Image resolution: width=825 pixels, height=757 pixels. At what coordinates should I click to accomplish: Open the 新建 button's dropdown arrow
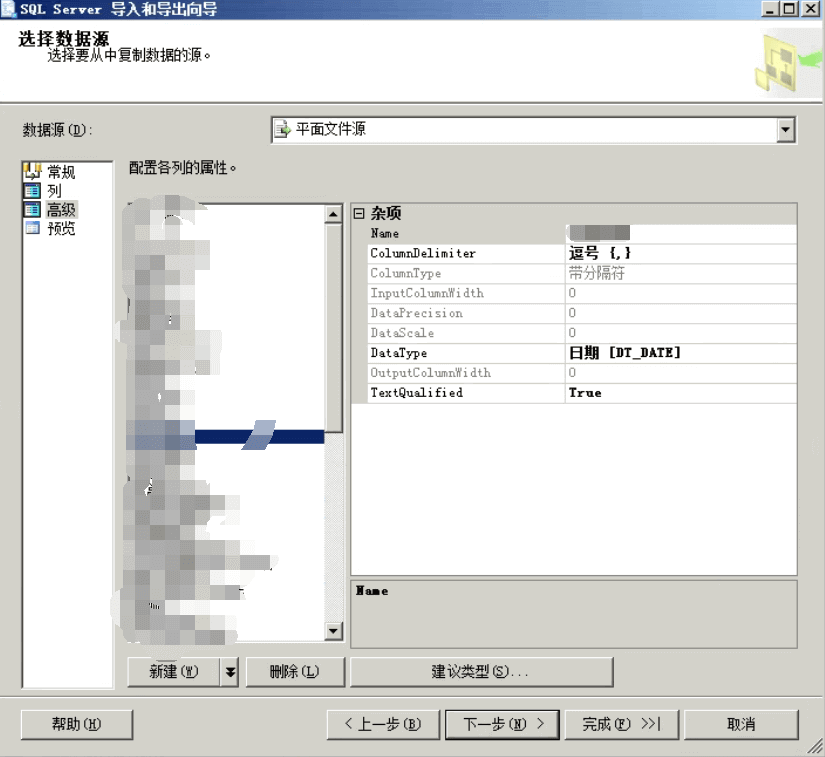(230, 672)
